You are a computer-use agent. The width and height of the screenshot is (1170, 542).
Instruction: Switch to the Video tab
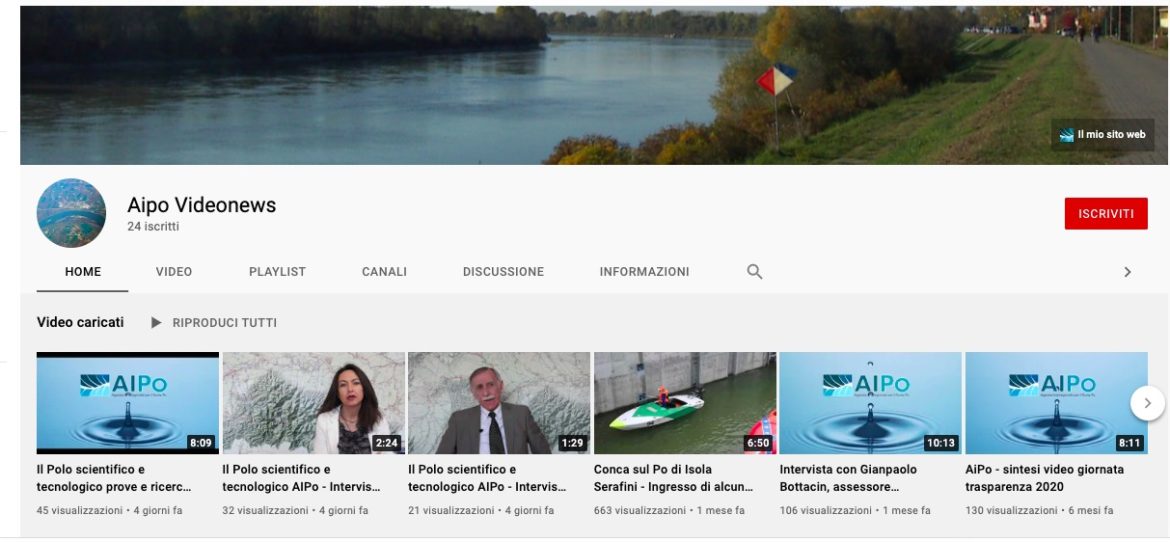[174, 271]
